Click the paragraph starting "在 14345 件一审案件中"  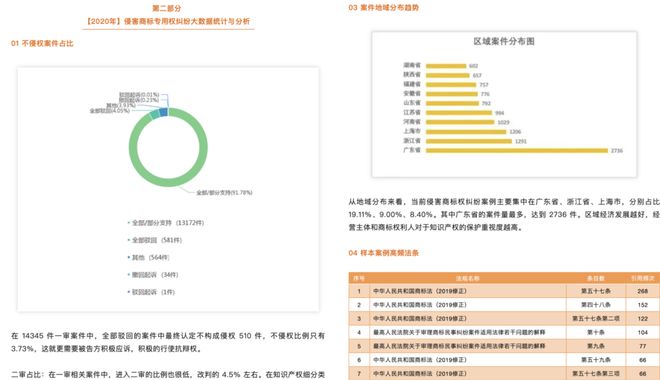(168, 342)
